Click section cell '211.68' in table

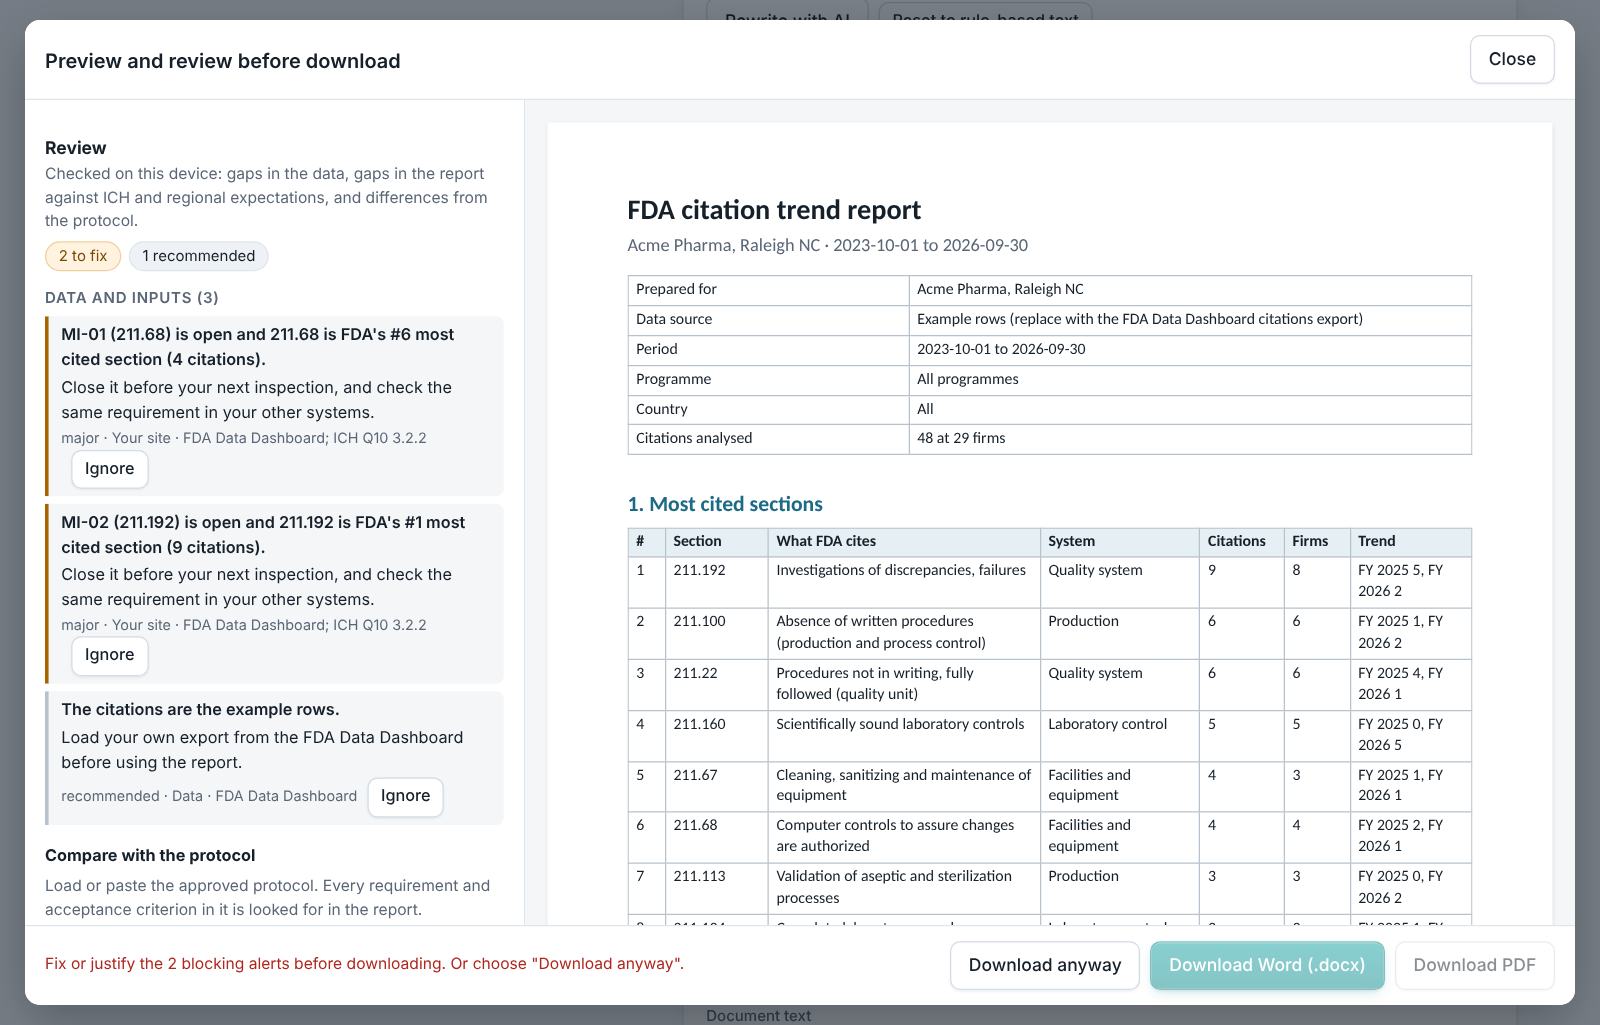[x=716, y=836]
